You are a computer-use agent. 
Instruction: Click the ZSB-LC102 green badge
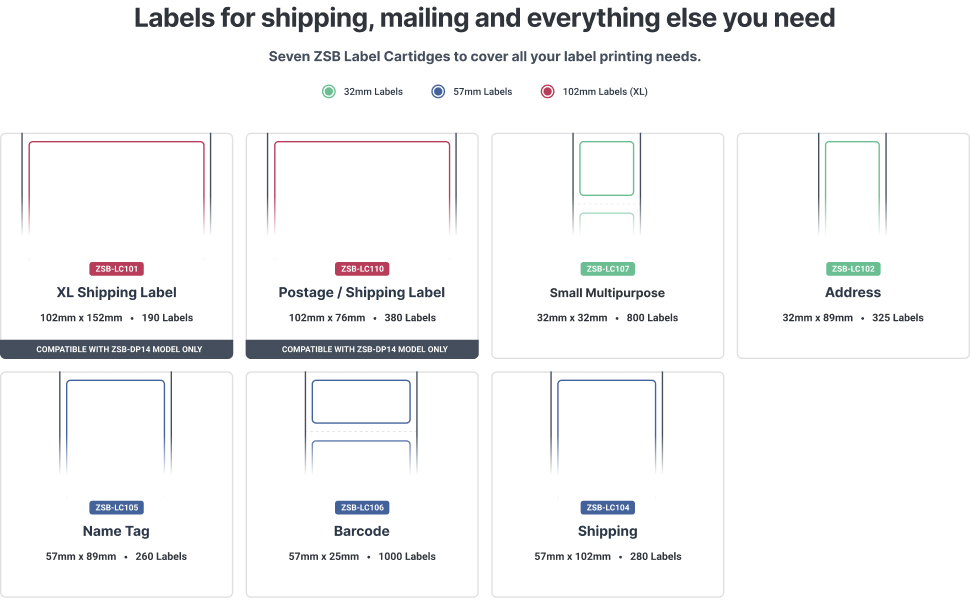click(x=853, y=269)
